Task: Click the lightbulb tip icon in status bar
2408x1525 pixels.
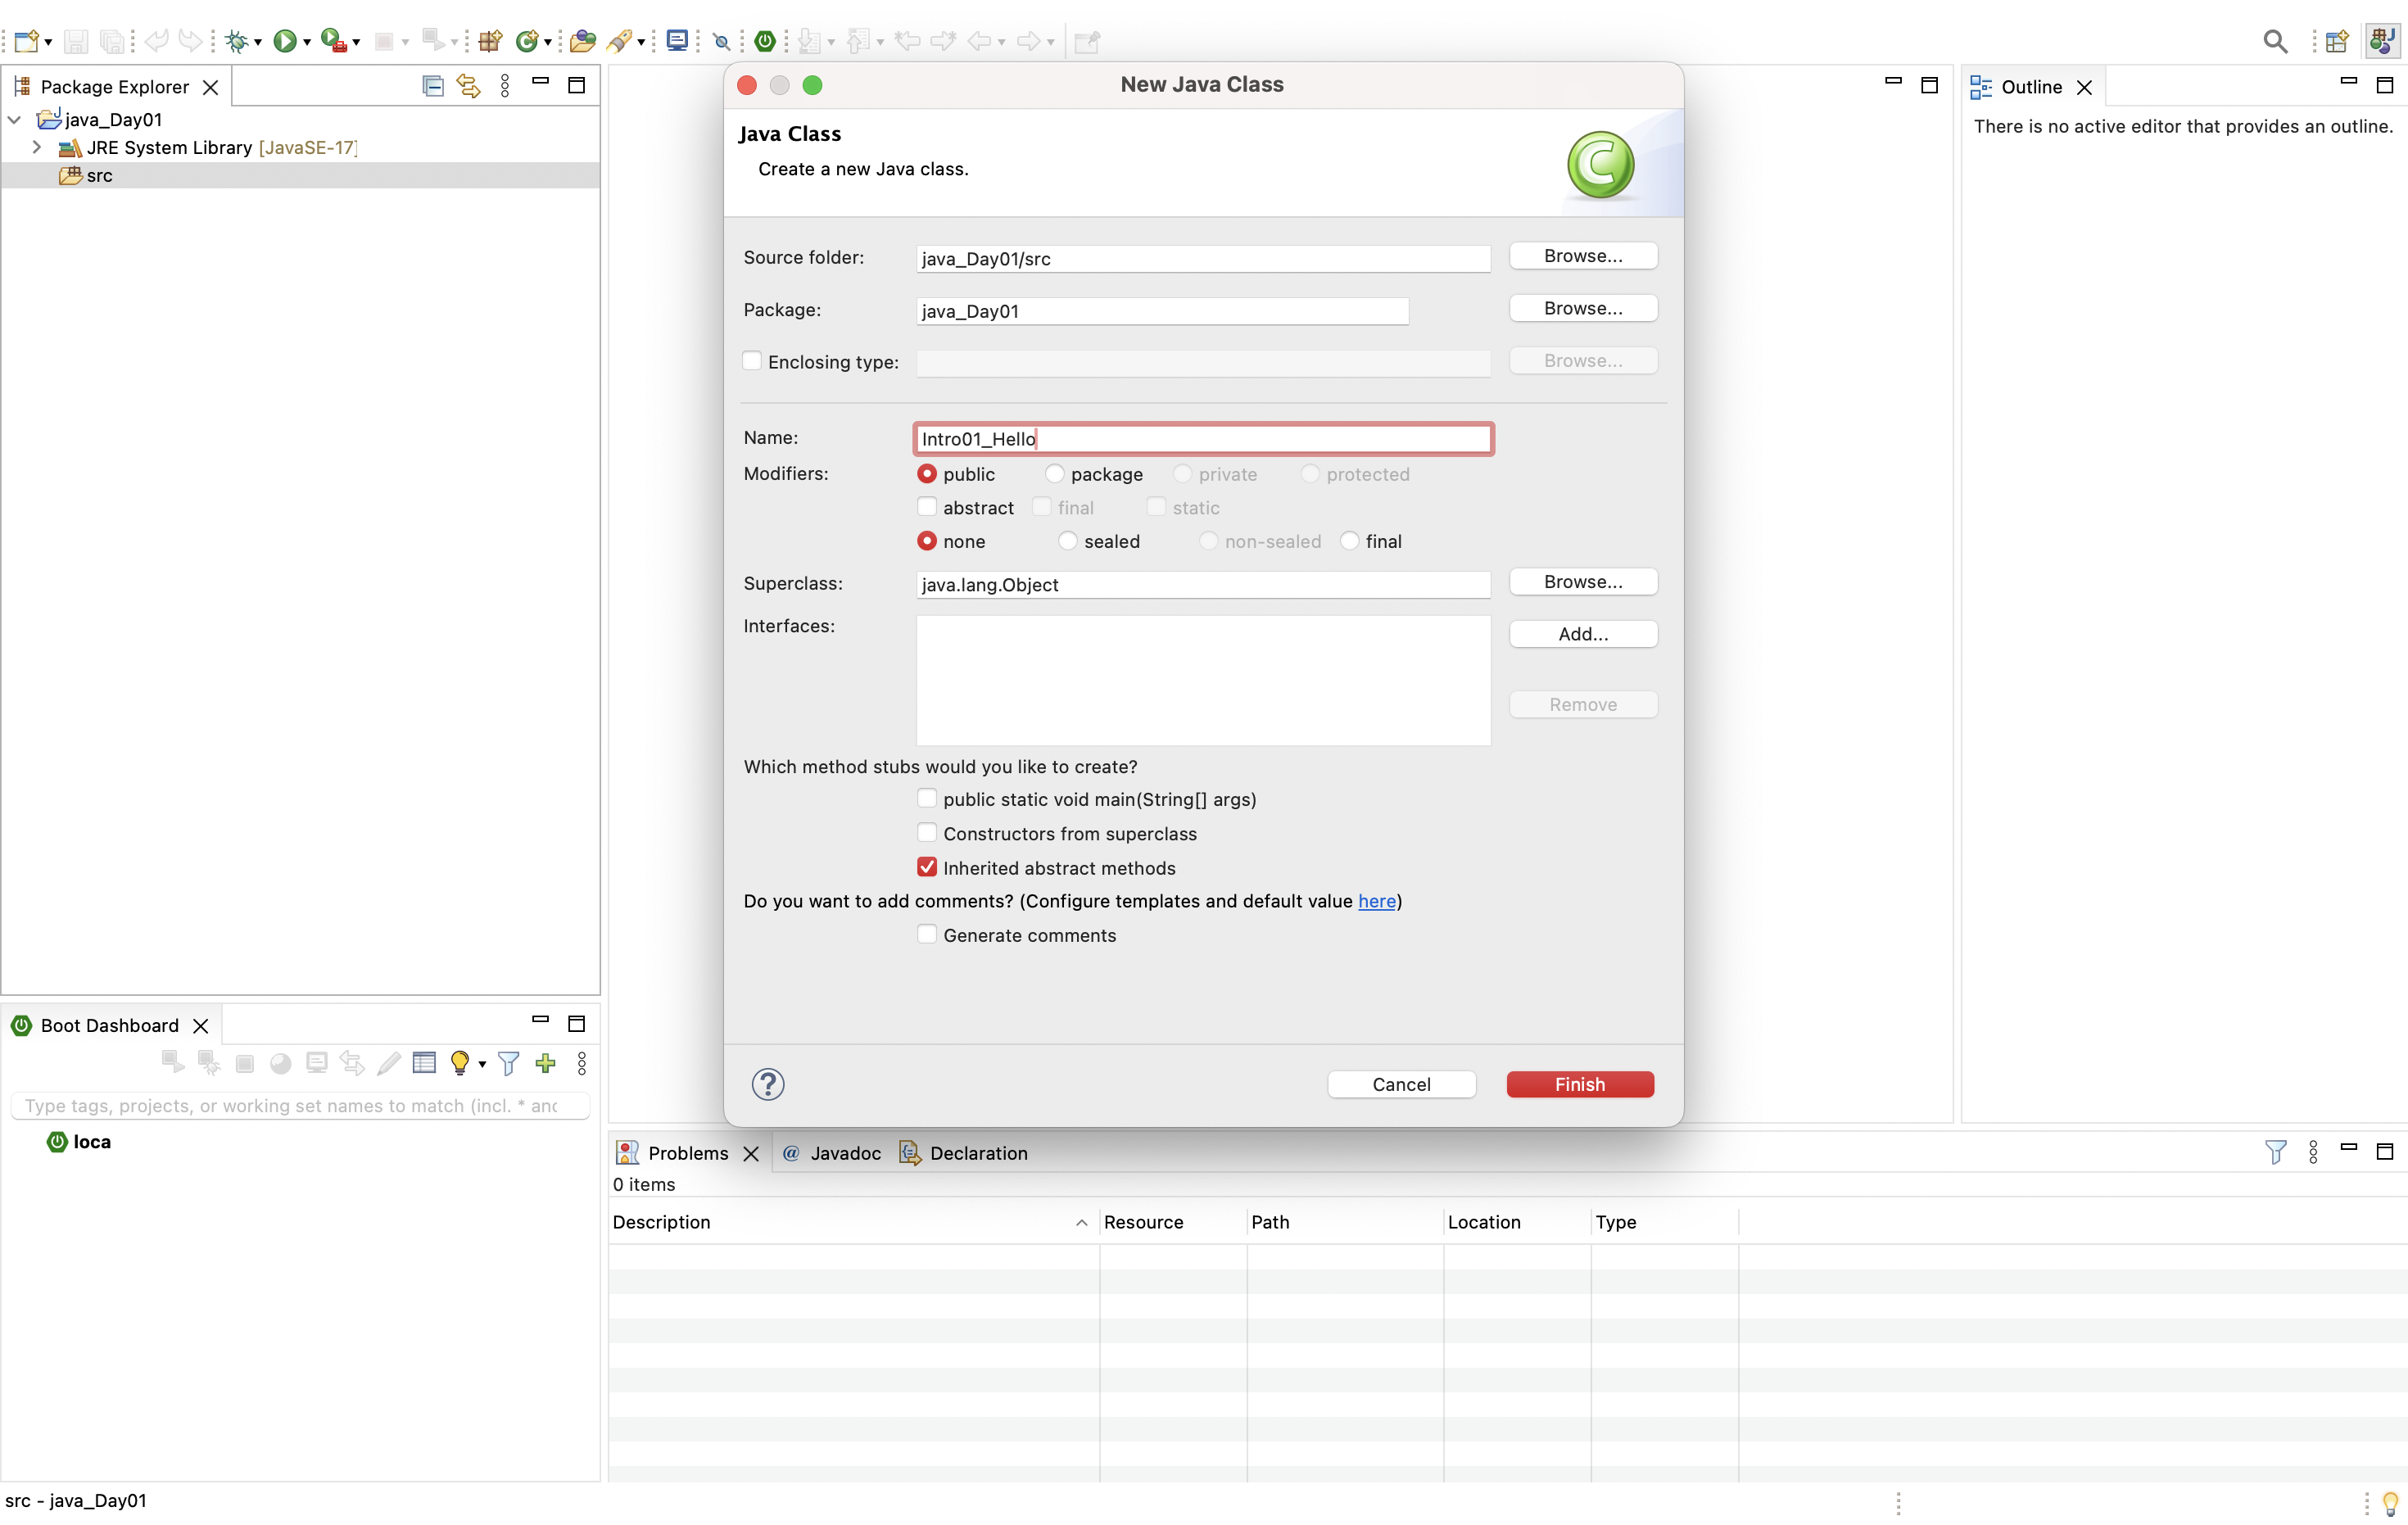Action: pos(2390,1501)
